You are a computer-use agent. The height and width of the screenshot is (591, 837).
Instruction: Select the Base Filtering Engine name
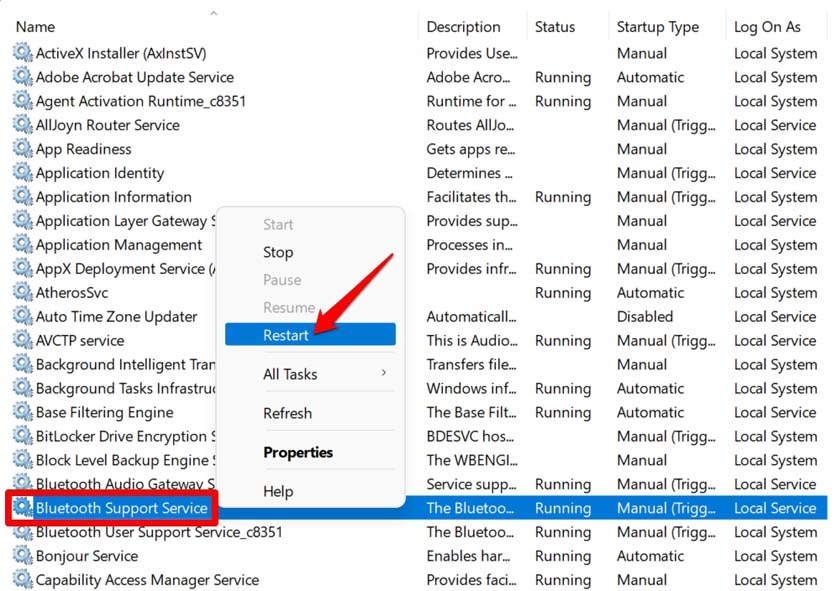tap(105, 412)
